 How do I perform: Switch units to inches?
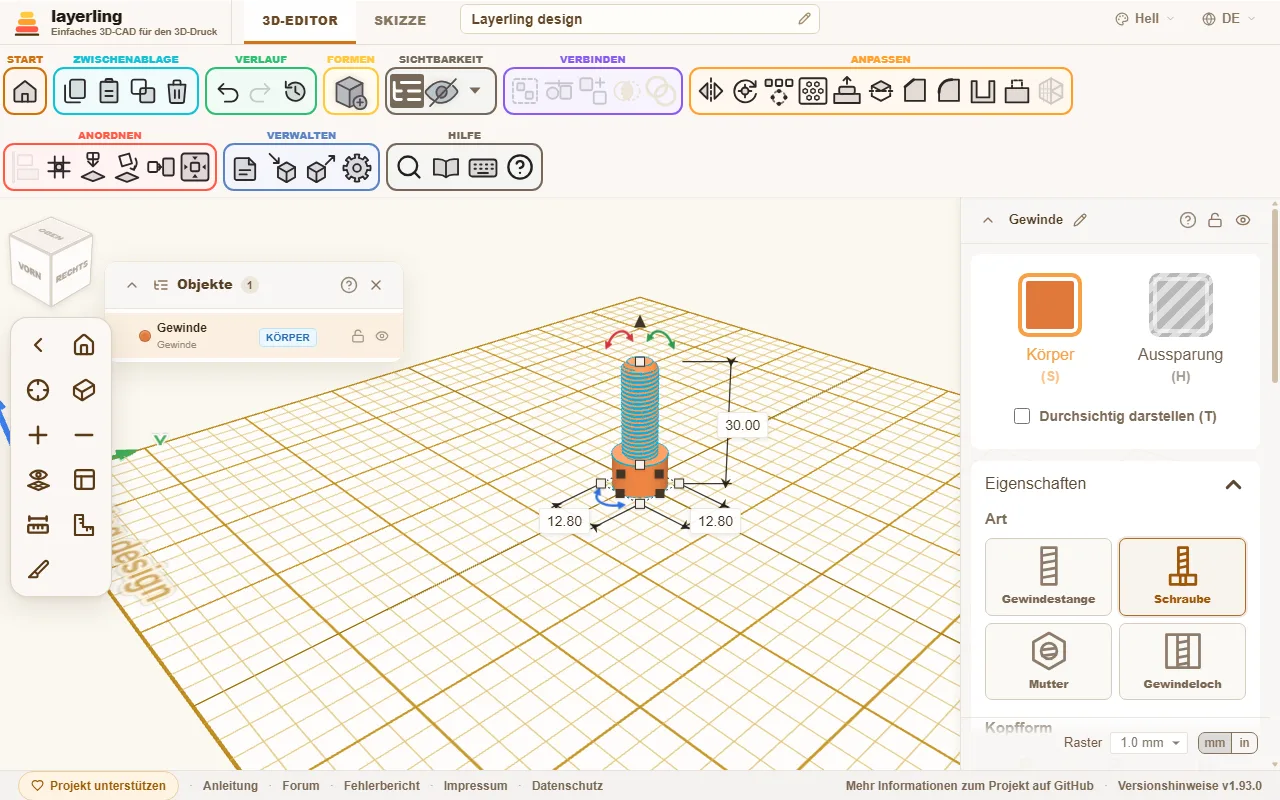[x=1245, y=743]
